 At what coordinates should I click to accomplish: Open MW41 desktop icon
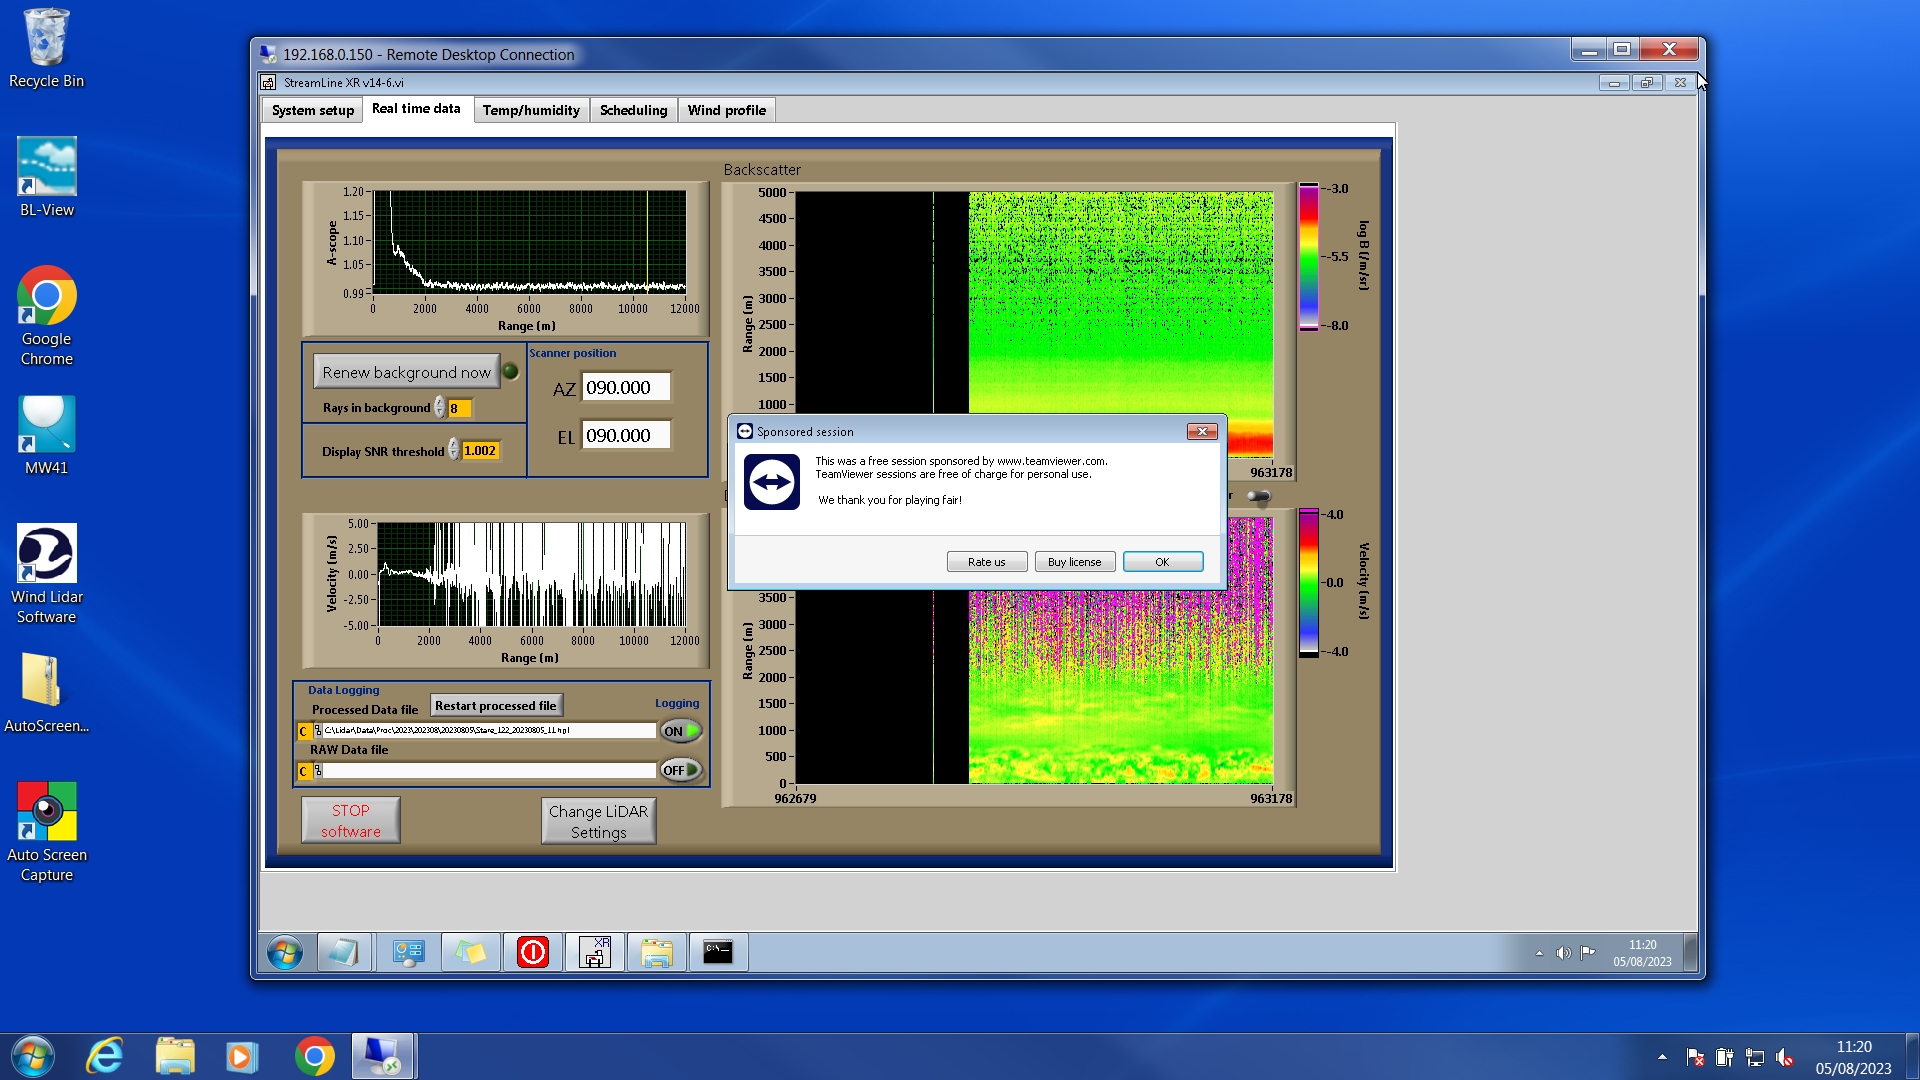coord(47,434)
